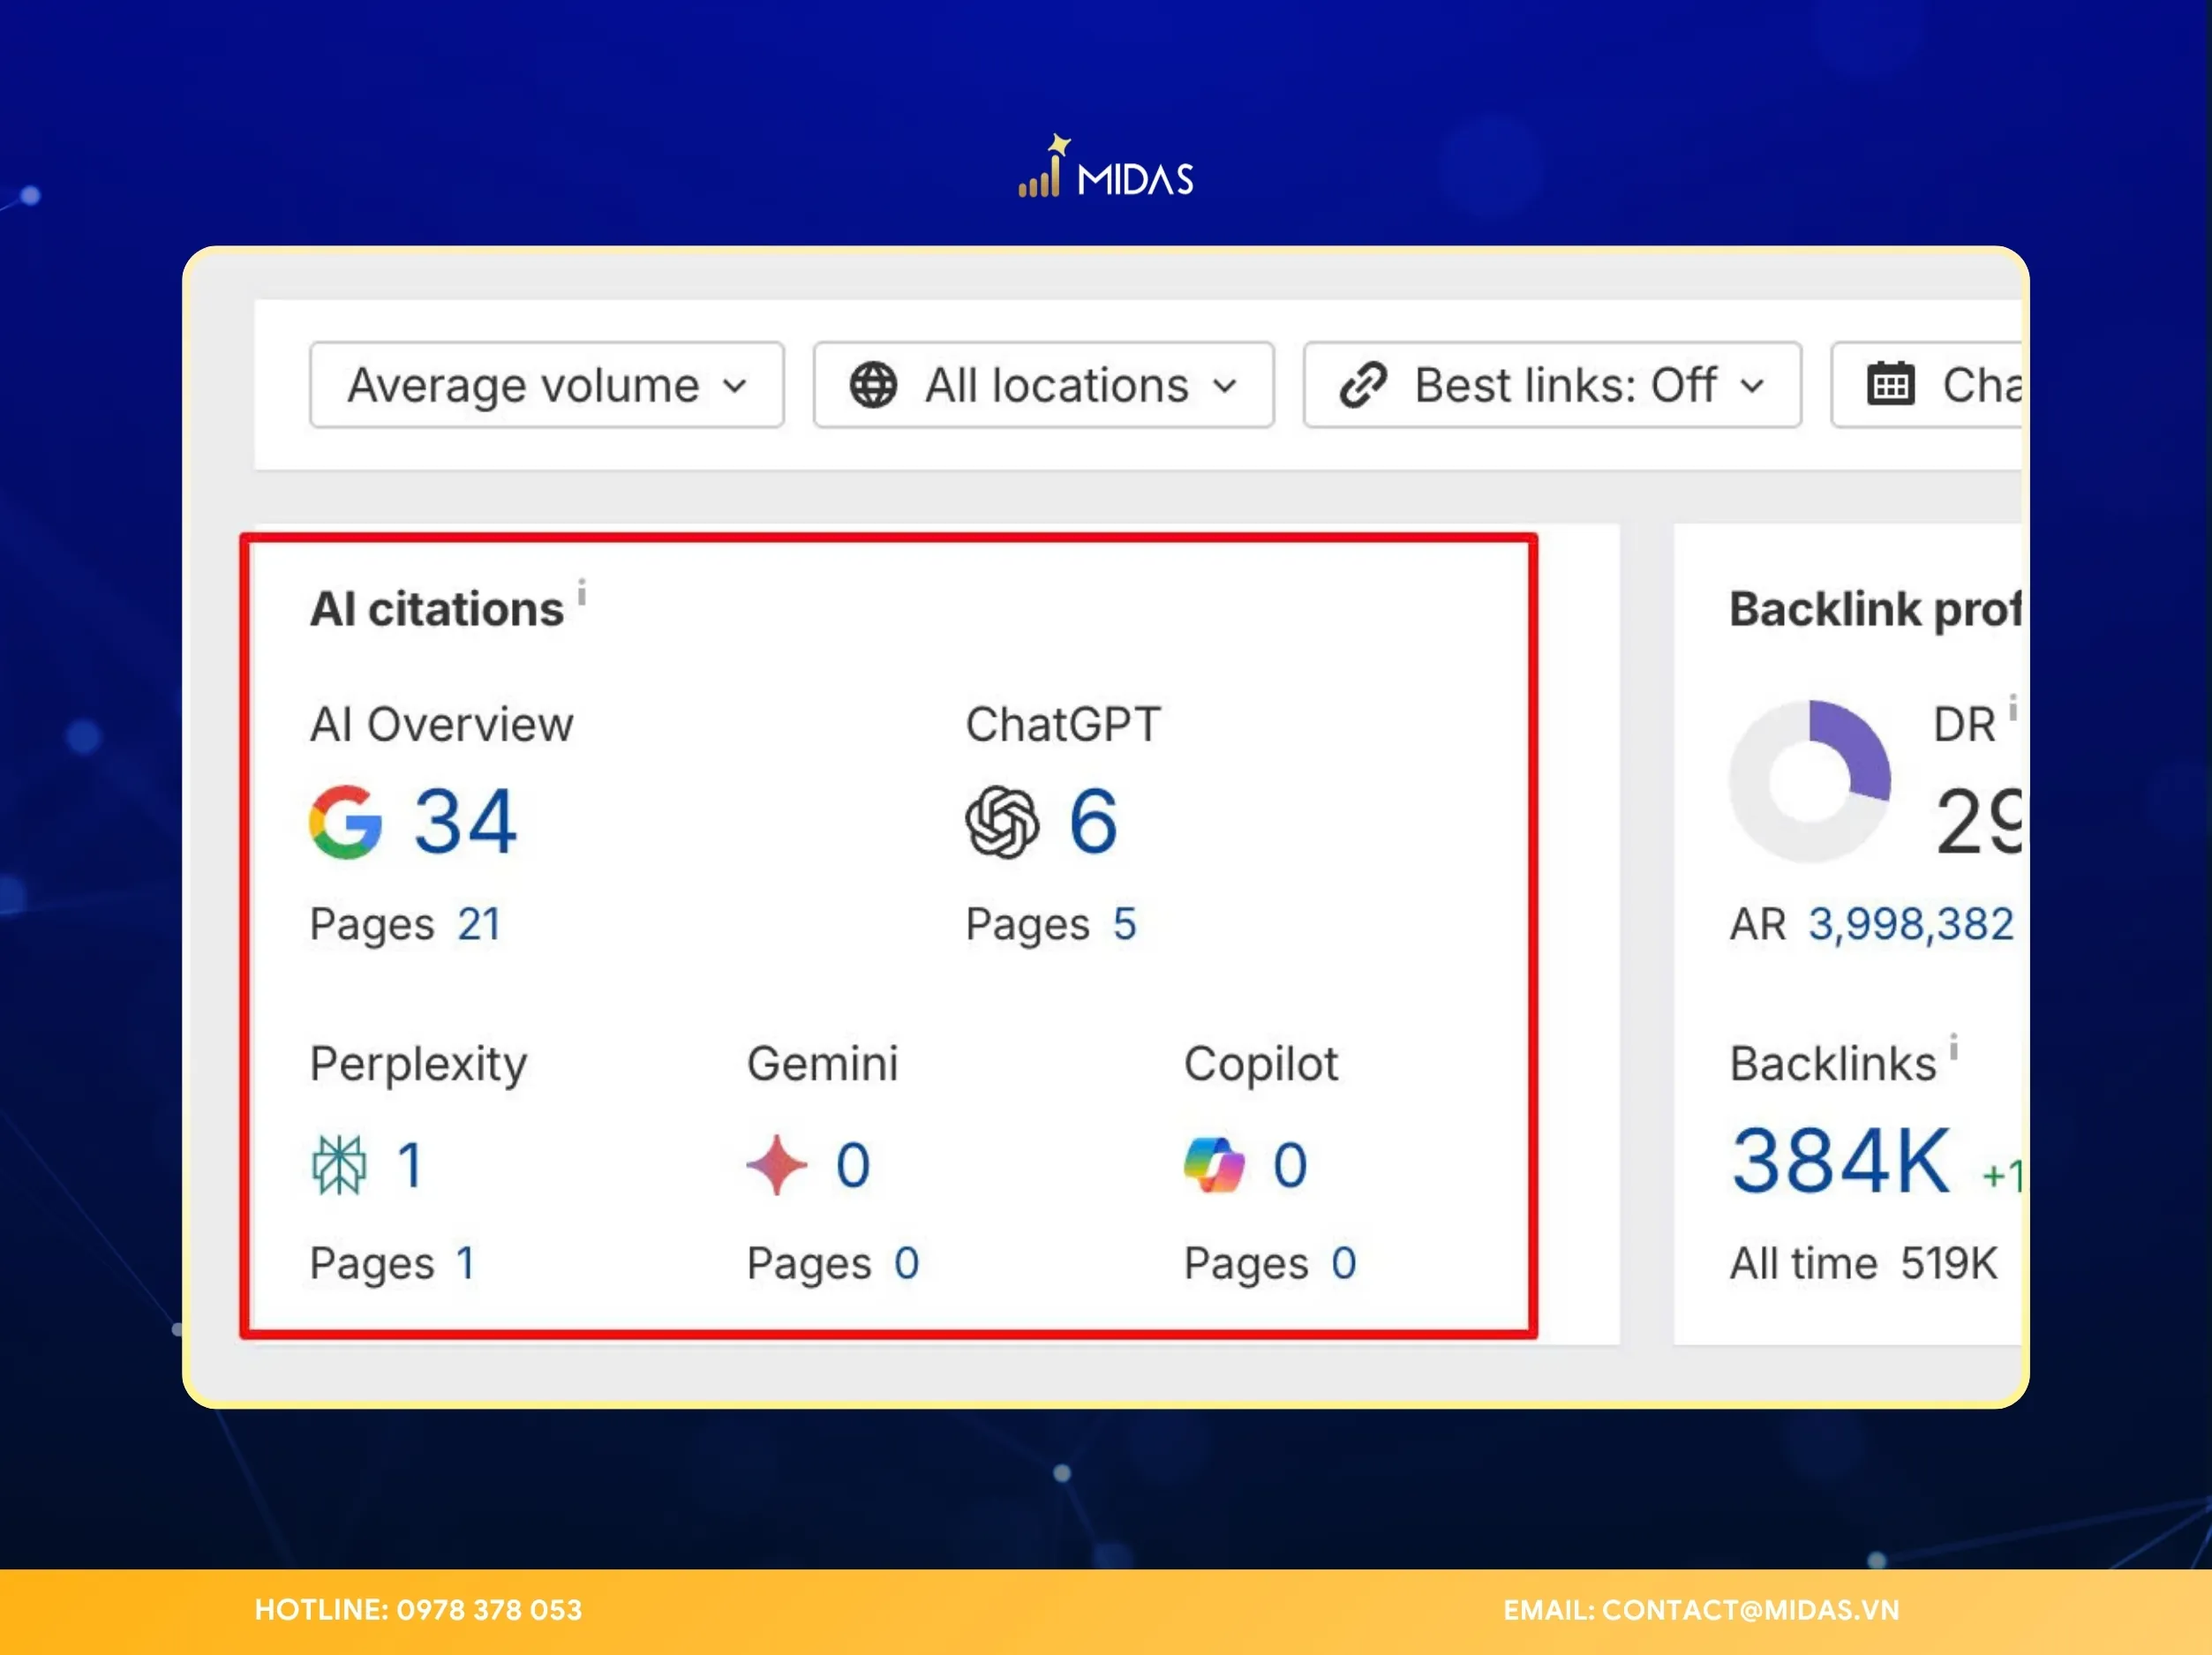Click ChatGPT Pages value 5
This screenshot has width=2212, height=1655.
pyautogui.click(x=1124, y=924)
